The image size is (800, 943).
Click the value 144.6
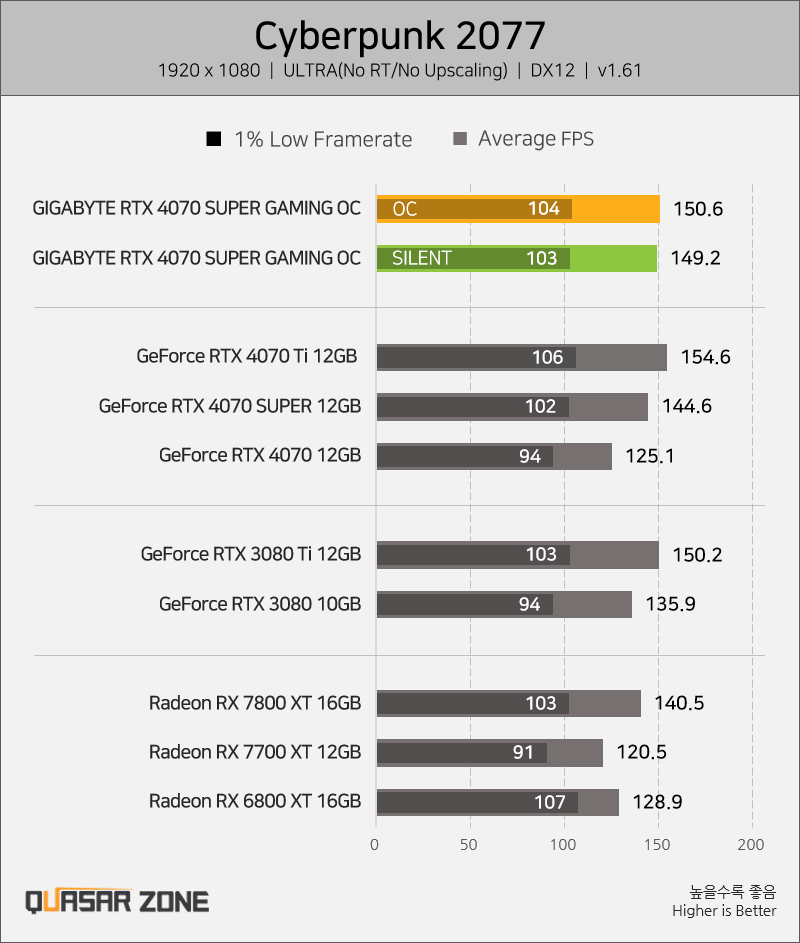pos(687,407)
